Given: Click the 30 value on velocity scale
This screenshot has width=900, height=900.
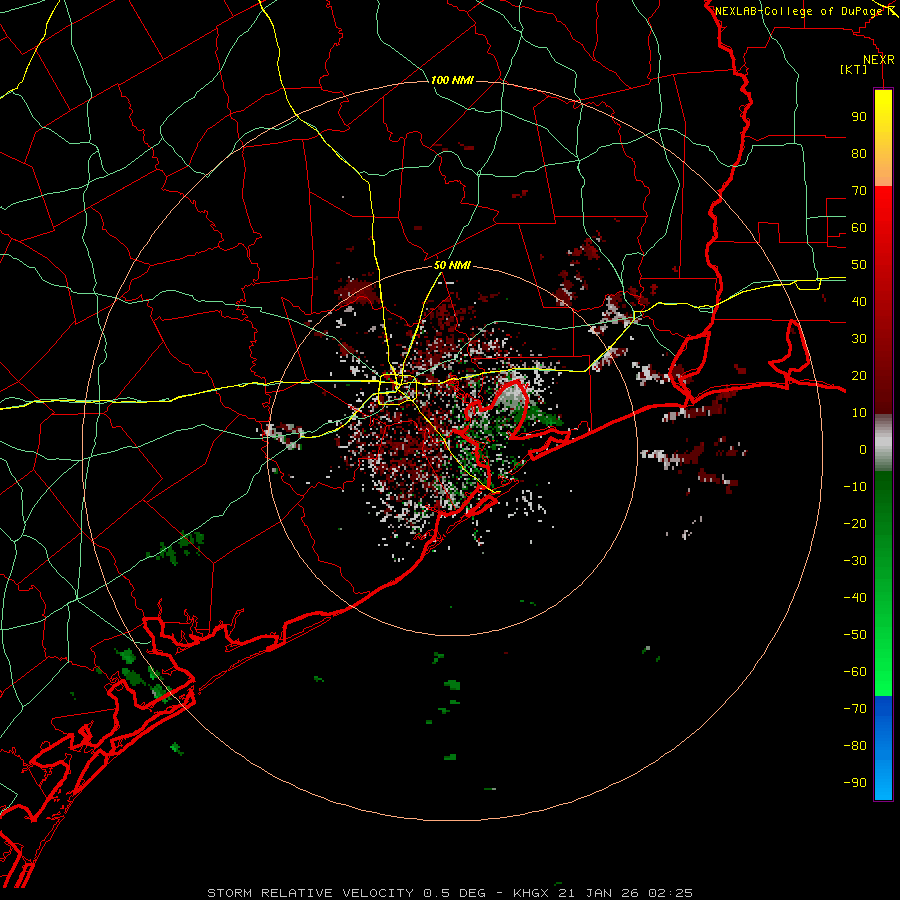Looking at the screenshot, I should pyautogui.click(x=859, y=339).
